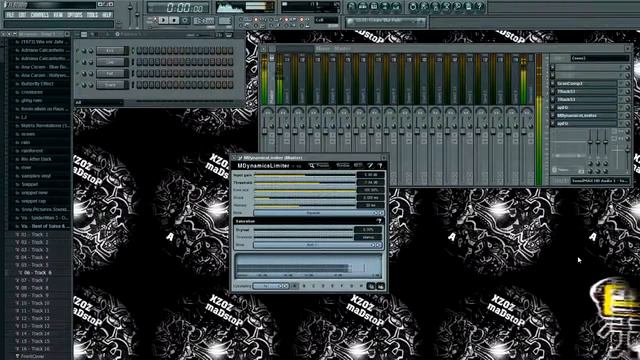Click the Kick channel volume knob
The height and width of the screenshot is (360, 640).
[x=91, y=51]
